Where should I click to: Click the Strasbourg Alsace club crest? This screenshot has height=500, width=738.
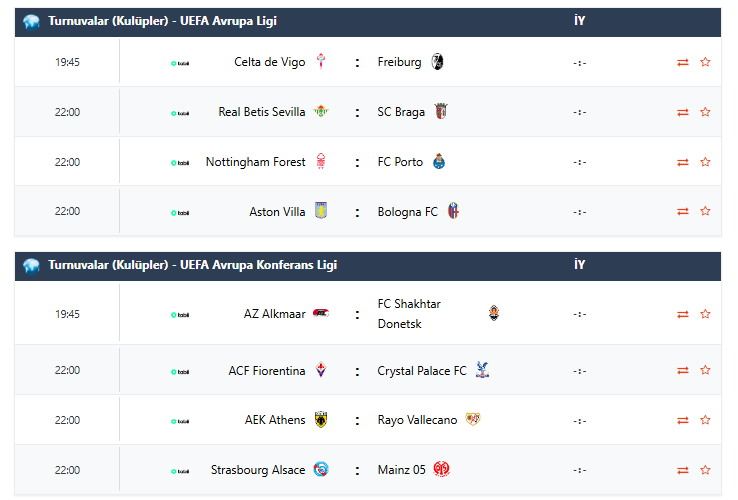coord(321,470)
